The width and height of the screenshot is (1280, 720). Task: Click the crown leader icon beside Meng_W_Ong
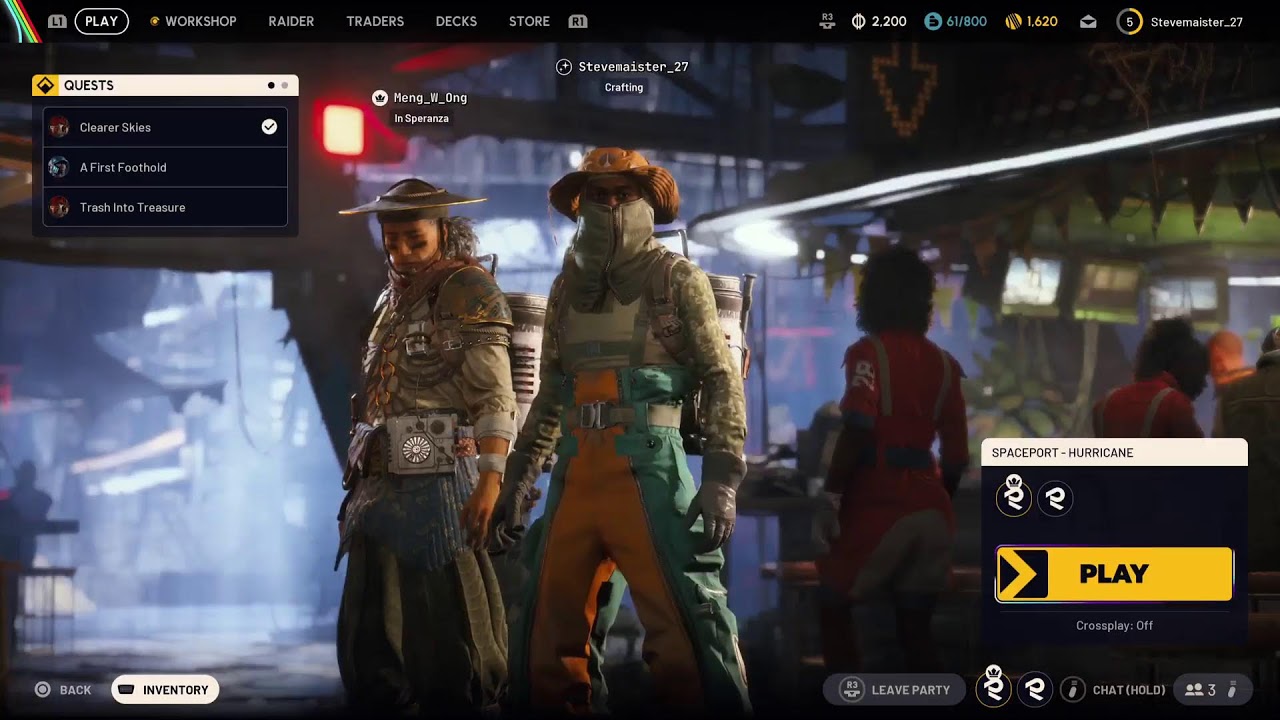[x=380, y=98]
